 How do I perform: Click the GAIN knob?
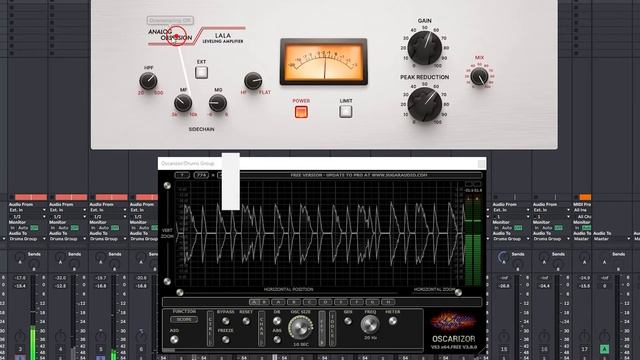click(x=425, y=49)
